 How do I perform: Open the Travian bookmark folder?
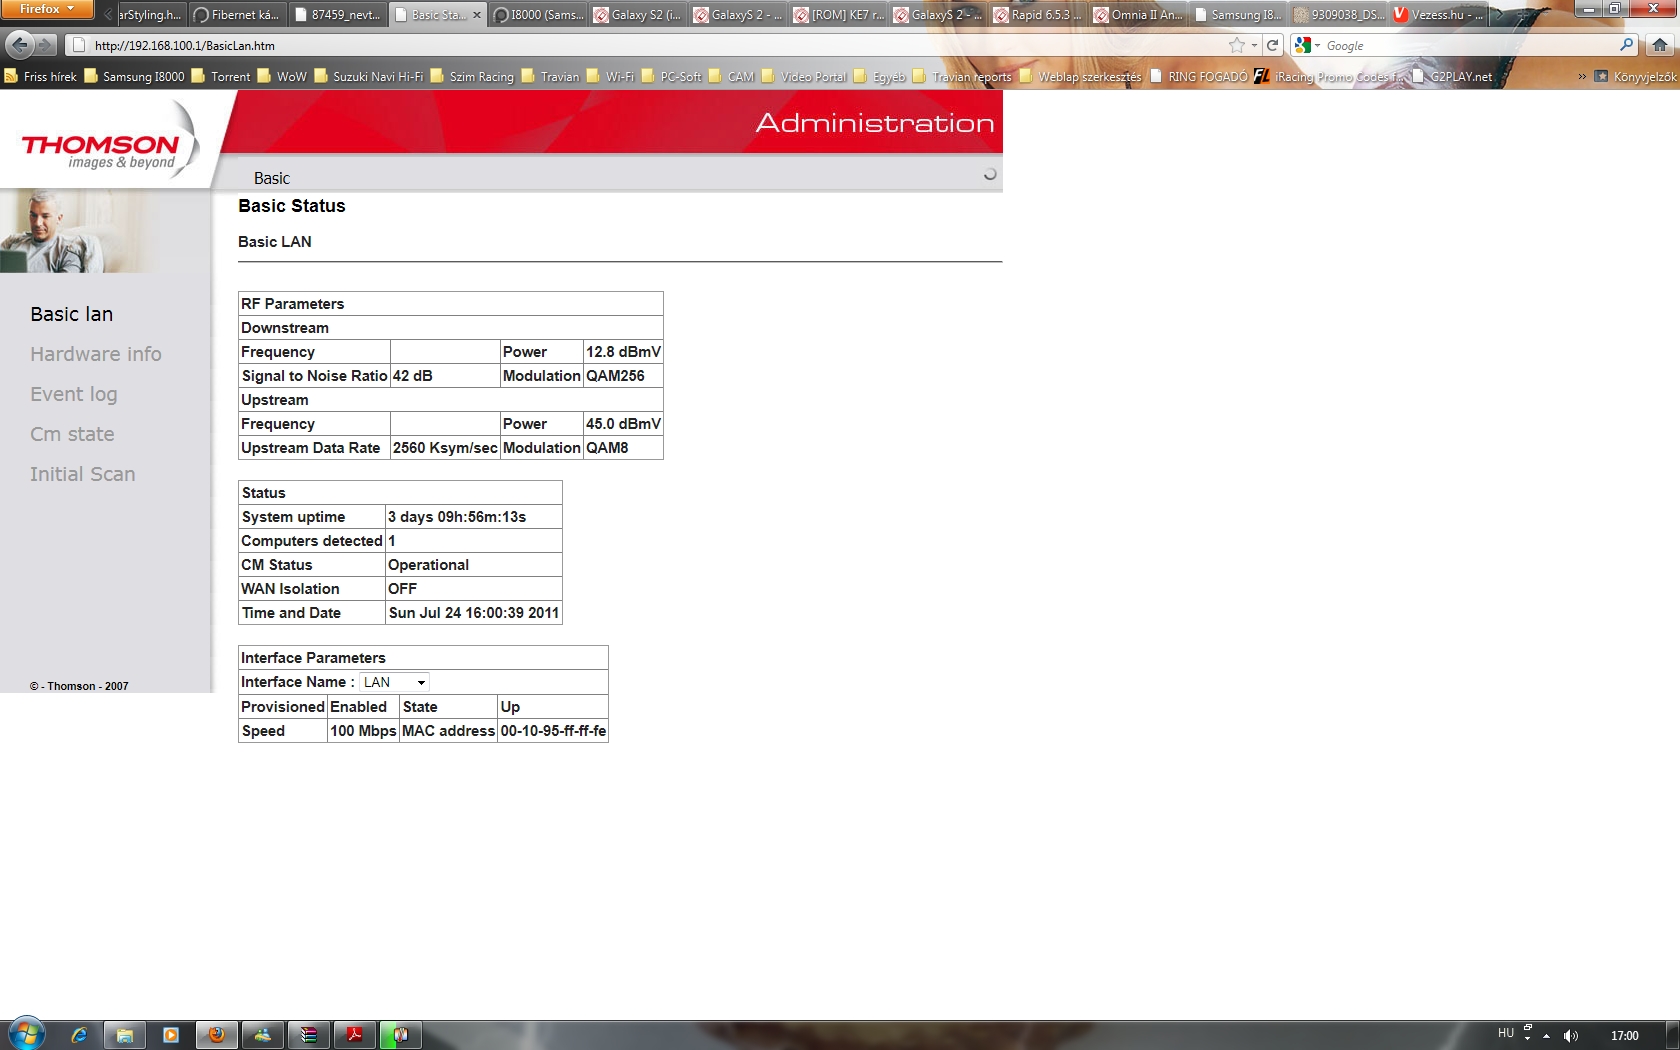550,76
